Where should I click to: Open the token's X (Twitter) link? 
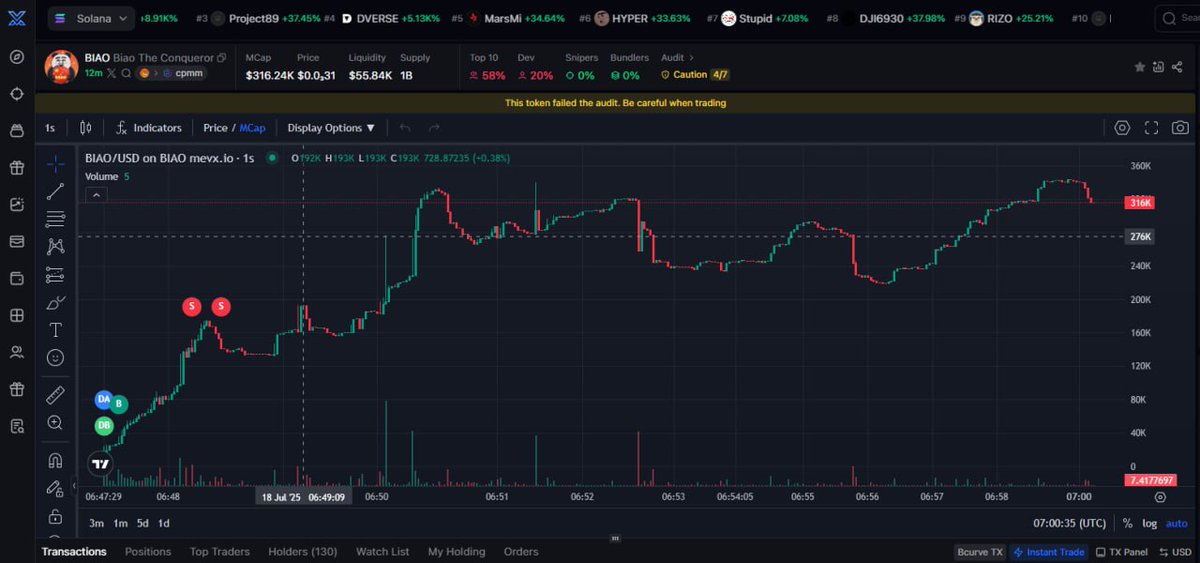pyautogui.click(x=112, y=74)
